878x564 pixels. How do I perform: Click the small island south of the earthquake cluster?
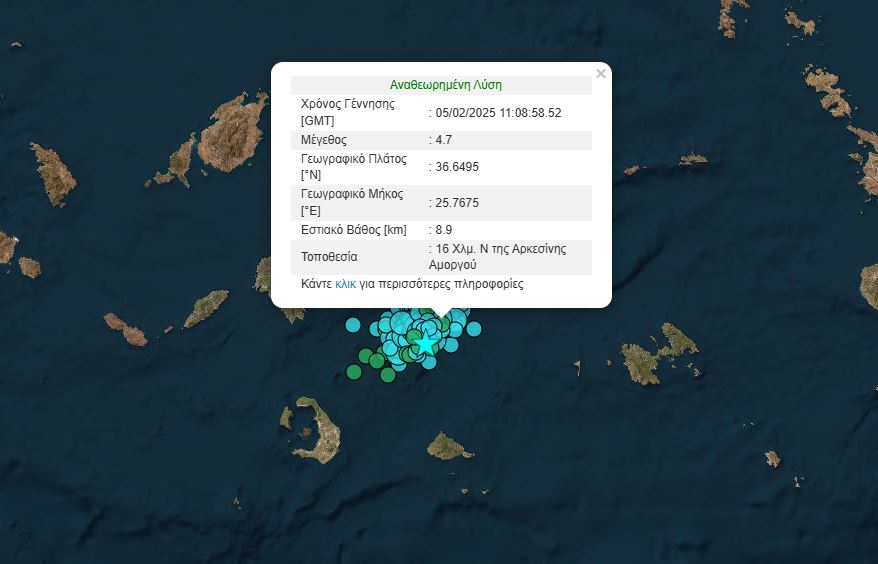coord(448,447)
